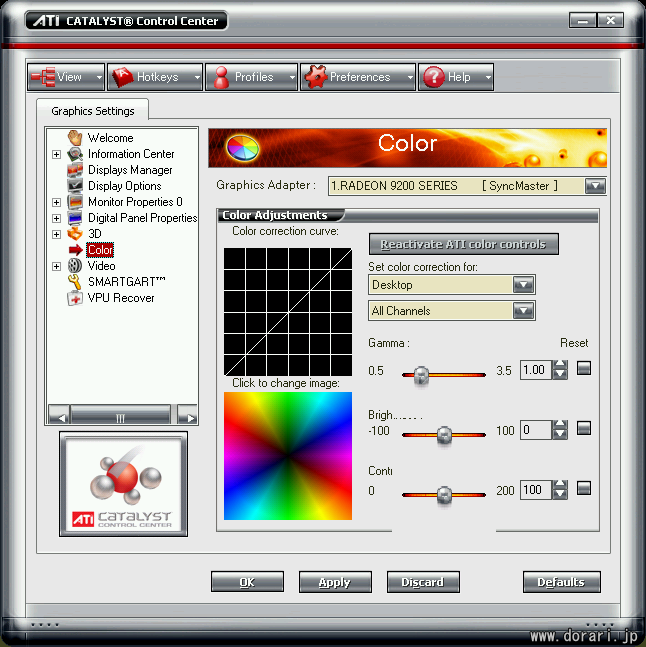This screenshot has height=647, width=646.
Task: Click the VPU Recover first-aid icon
Action: point(75,298)
